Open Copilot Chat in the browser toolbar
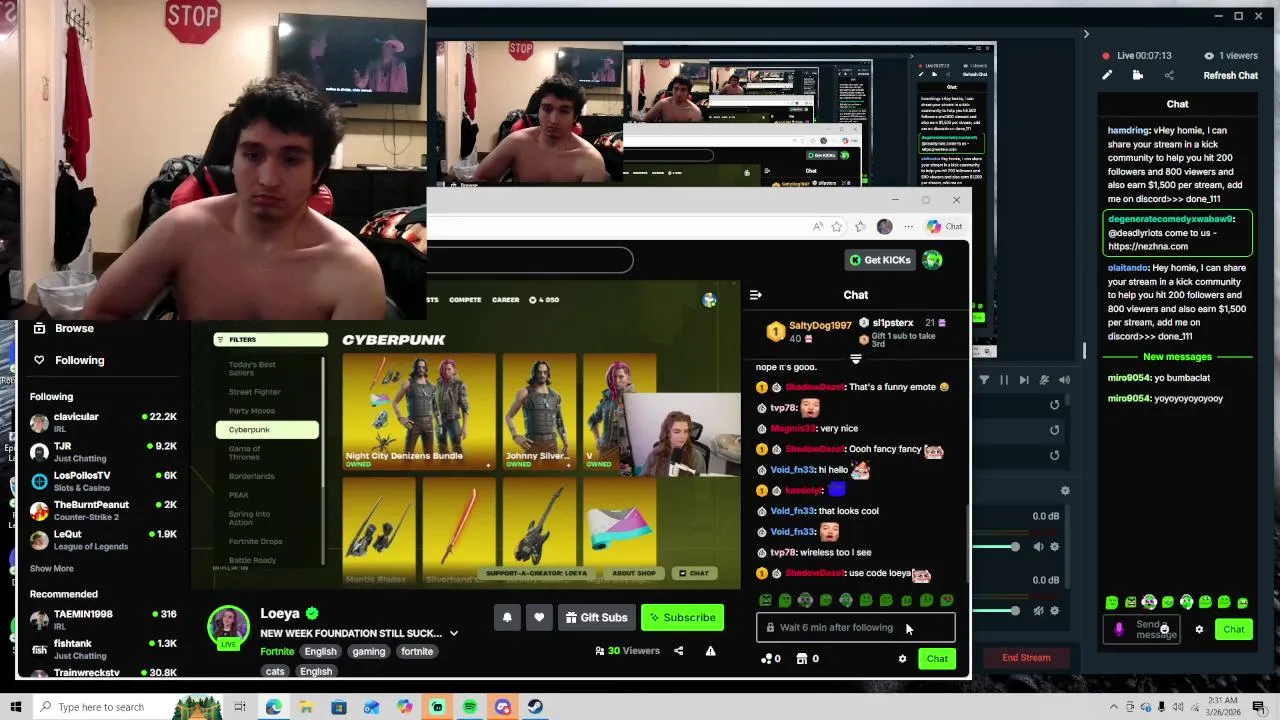The width and height of the screenshot is (1280, 720). pyautogui.click(x=945, y=227)
